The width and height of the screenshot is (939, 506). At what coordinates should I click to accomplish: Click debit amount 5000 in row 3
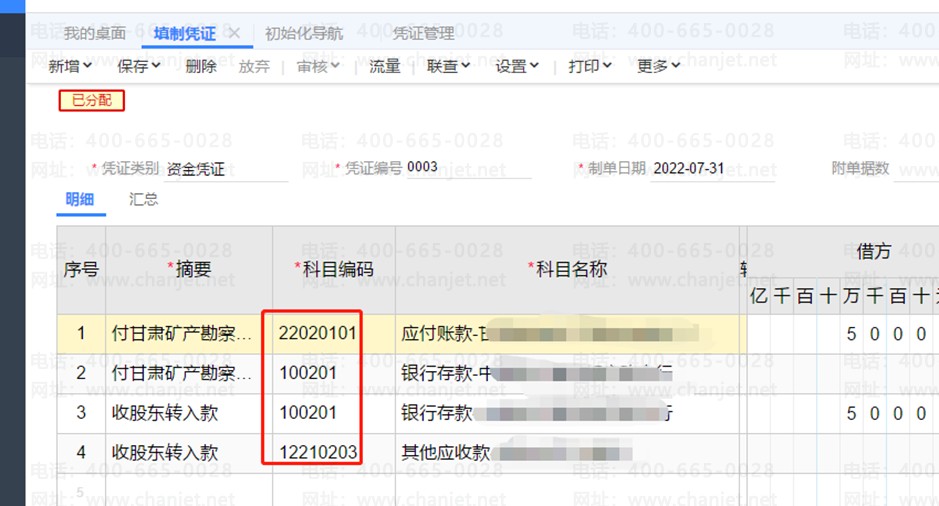[886, 414]
